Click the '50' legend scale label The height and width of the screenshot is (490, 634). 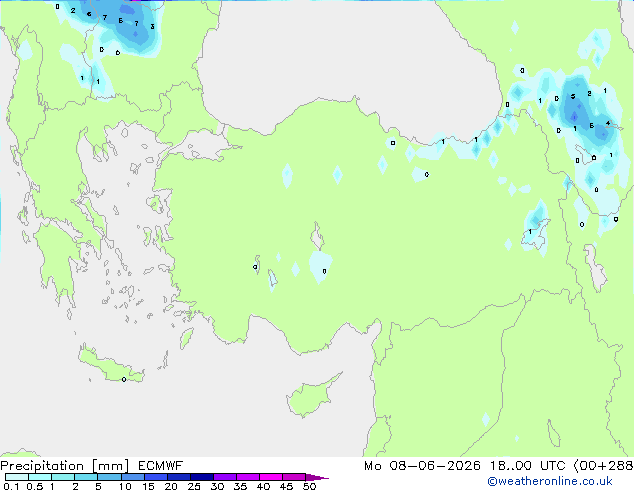click(309, 486)
